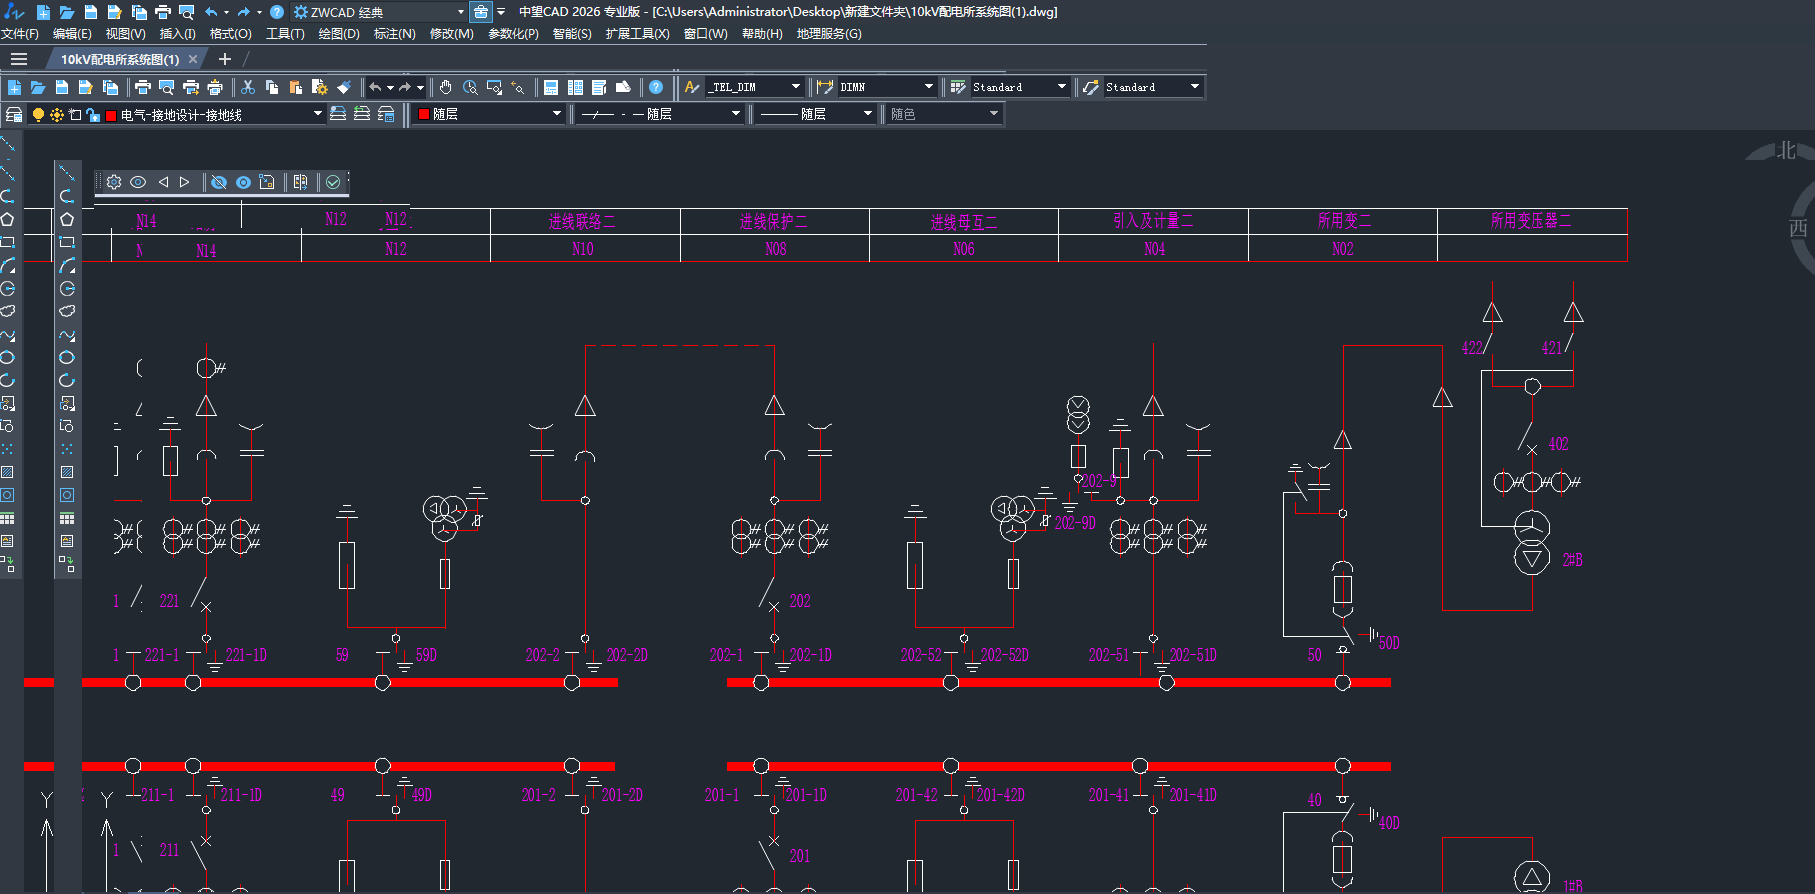Select the Zoom Window tool

click(494, 87)
